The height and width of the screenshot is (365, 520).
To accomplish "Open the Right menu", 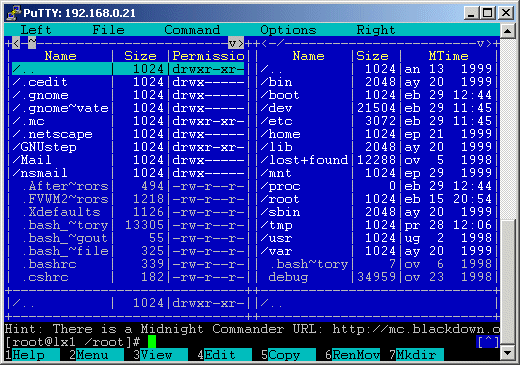I will (376, 30).
